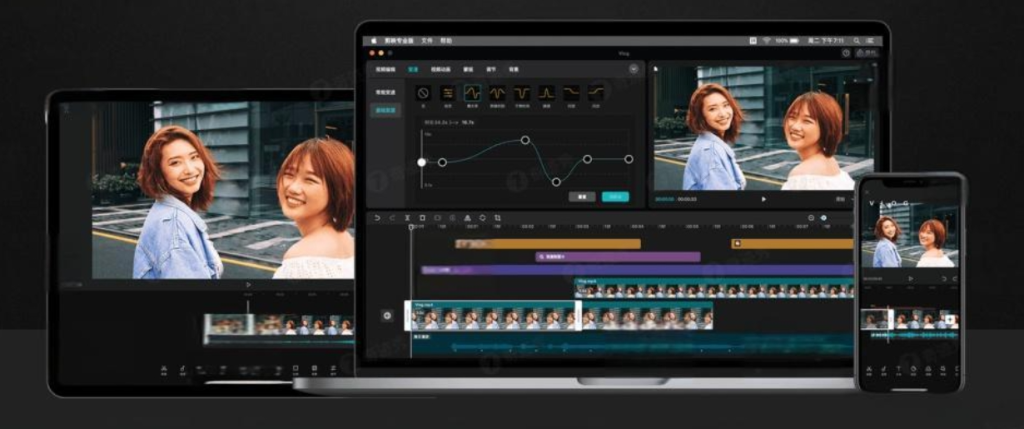The image size is (1024, 429).
Task: Tap the undo arrow on the phone
Action: (944, 279)
